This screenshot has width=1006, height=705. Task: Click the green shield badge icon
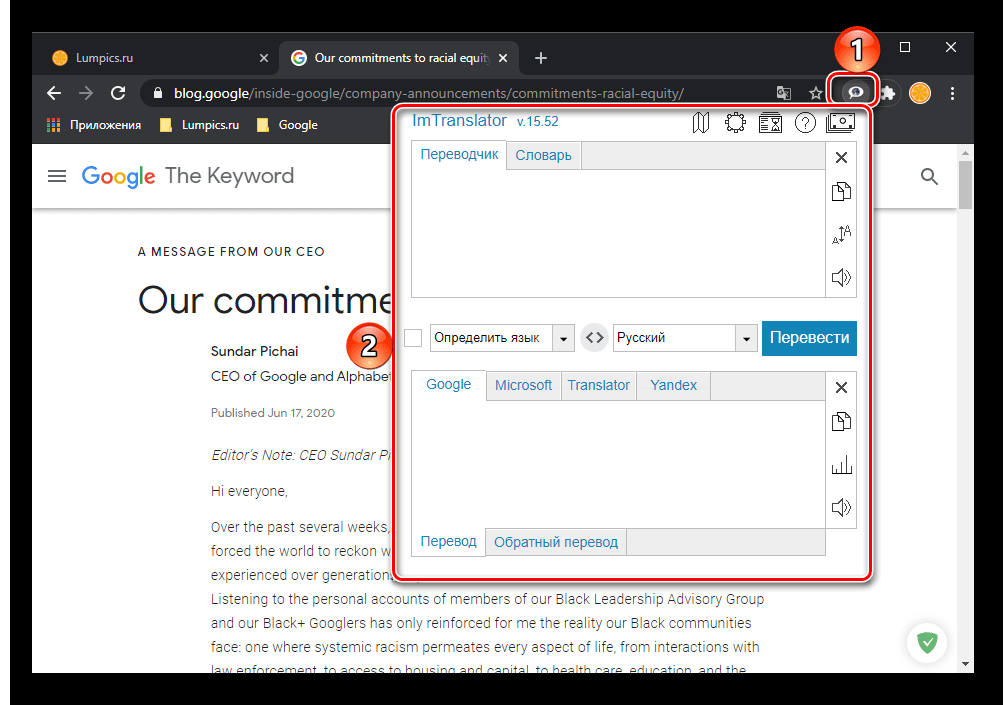(x=926, y=642)
